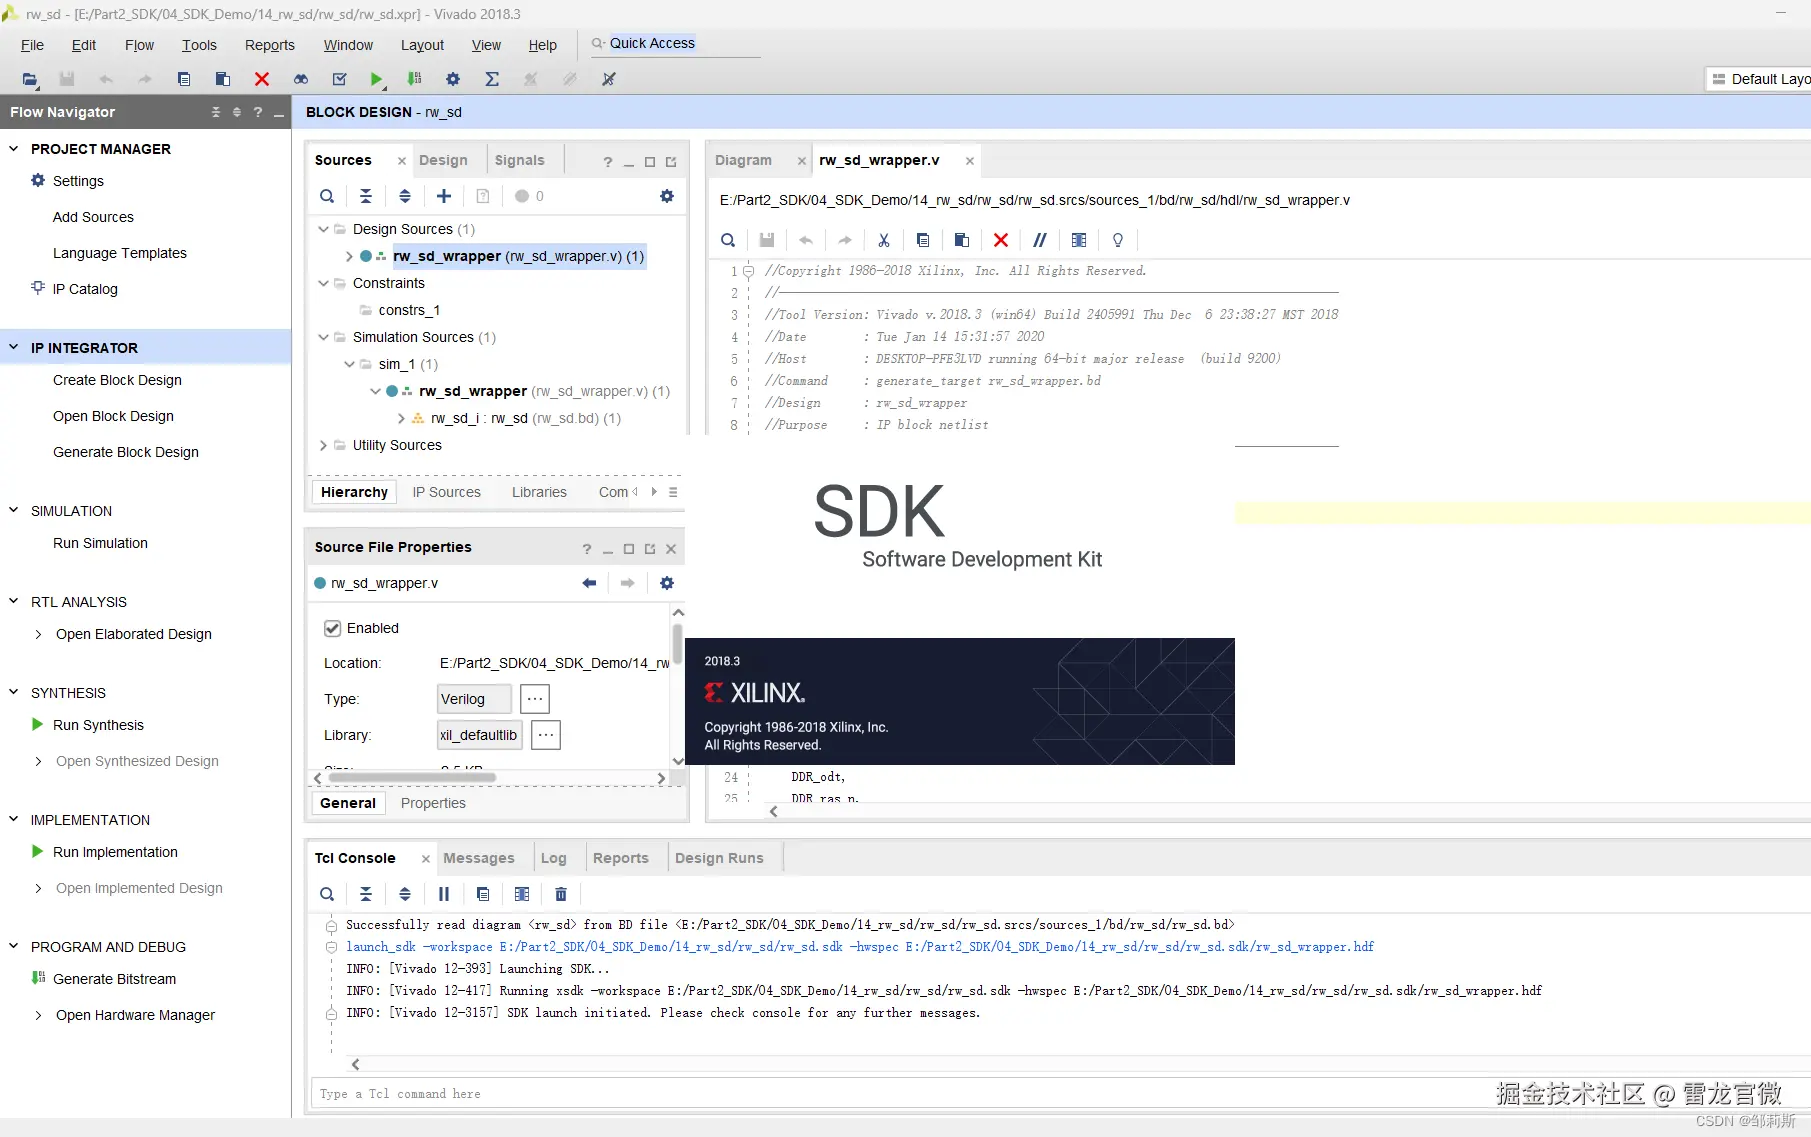Image resolution: width=1811 pixels, height=1137 pixels.
Task: Expand all items in Sources panel
Action: pos(405,196)
